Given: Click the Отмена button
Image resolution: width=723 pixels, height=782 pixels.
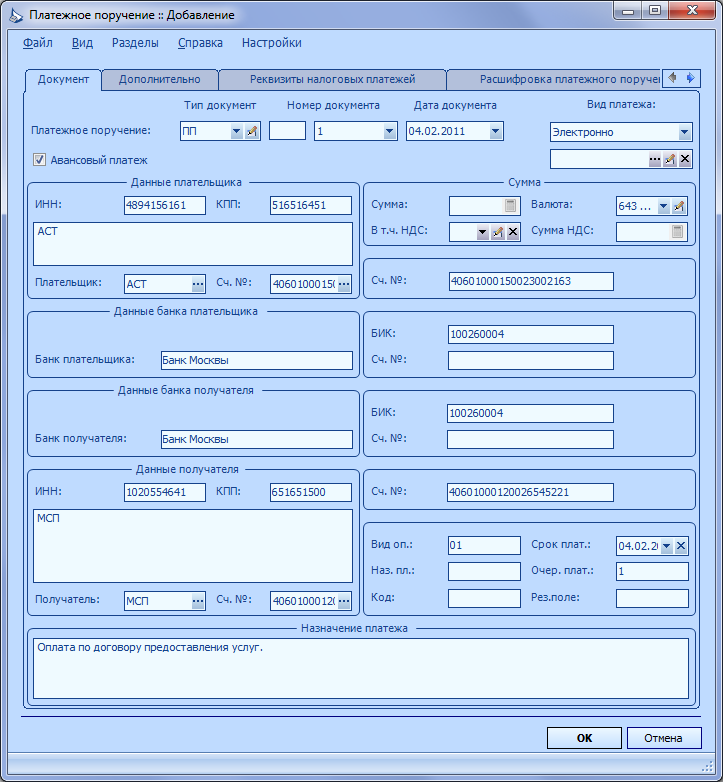Looking at the screenshot, I should [x=664, y=738].
